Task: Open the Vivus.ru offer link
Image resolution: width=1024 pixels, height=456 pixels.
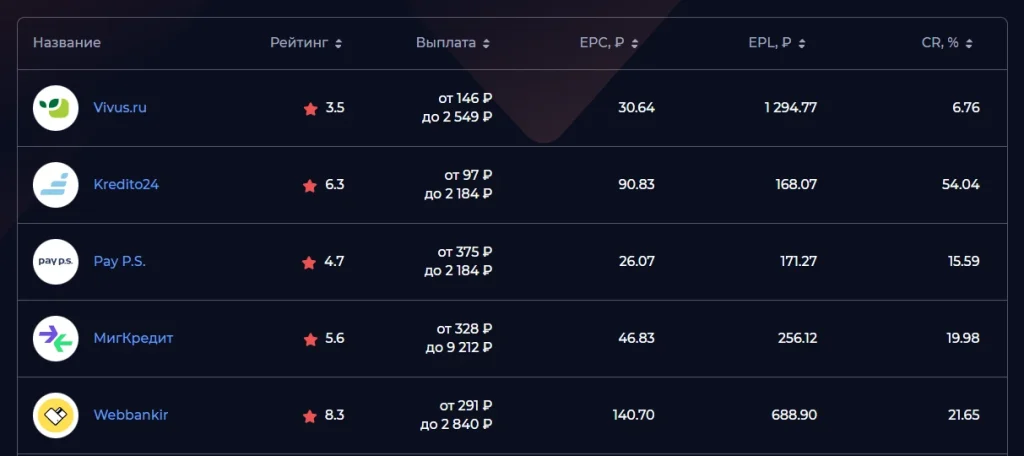Action: point(120,108)
